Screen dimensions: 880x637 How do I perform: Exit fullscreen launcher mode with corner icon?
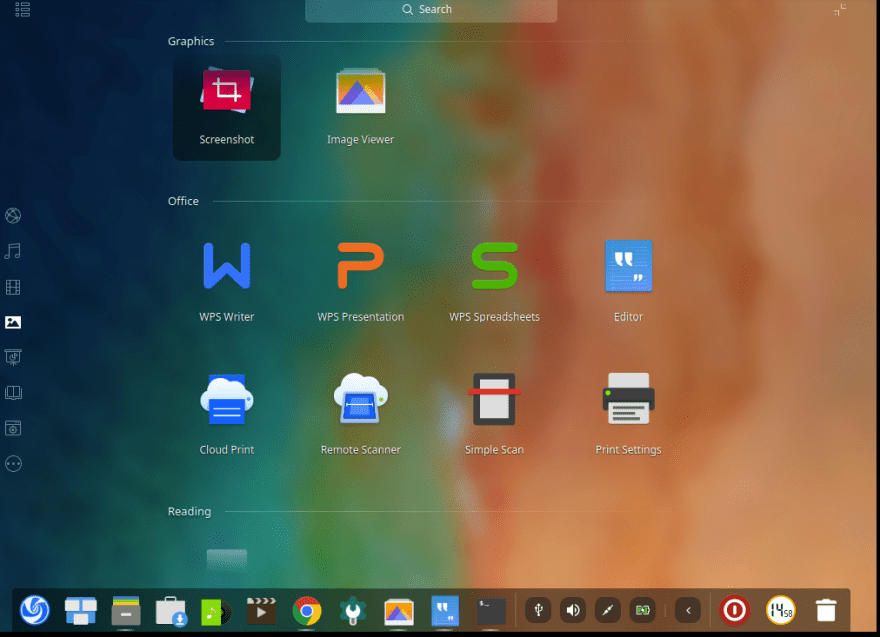(840, 10)
